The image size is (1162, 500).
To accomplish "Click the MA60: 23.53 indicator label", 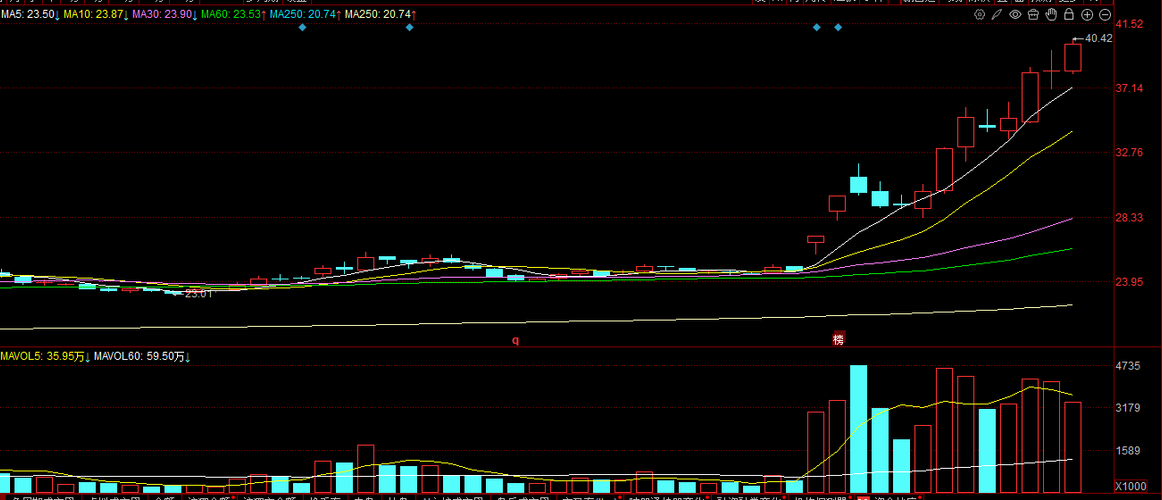I will [x=233, y=15].
